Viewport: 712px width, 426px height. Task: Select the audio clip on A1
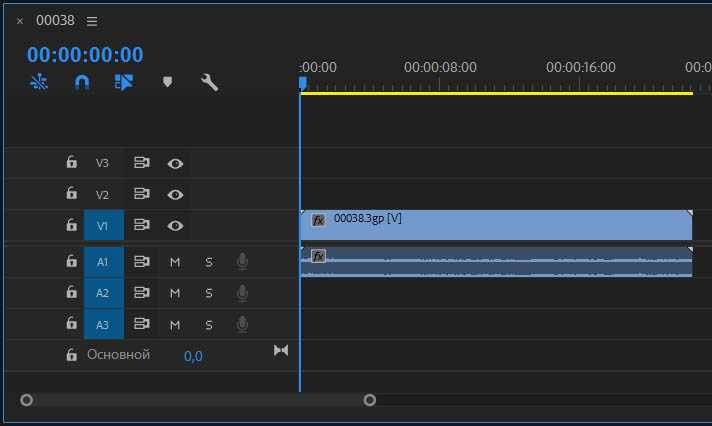[x=496, y=262]
